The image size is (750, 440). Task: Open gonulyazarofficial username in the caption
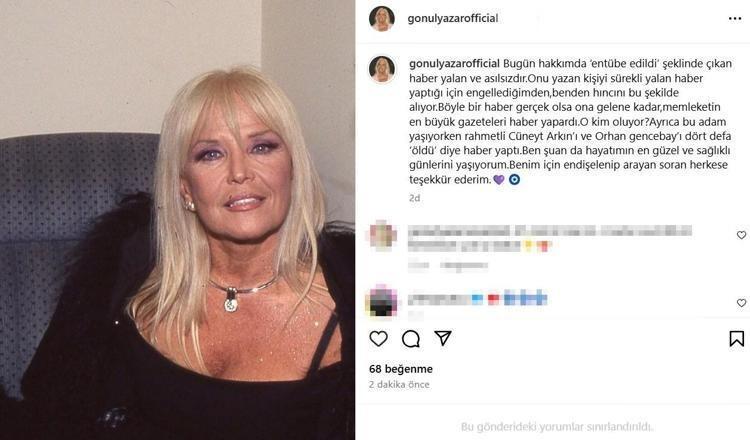click(x=454, y=64)
